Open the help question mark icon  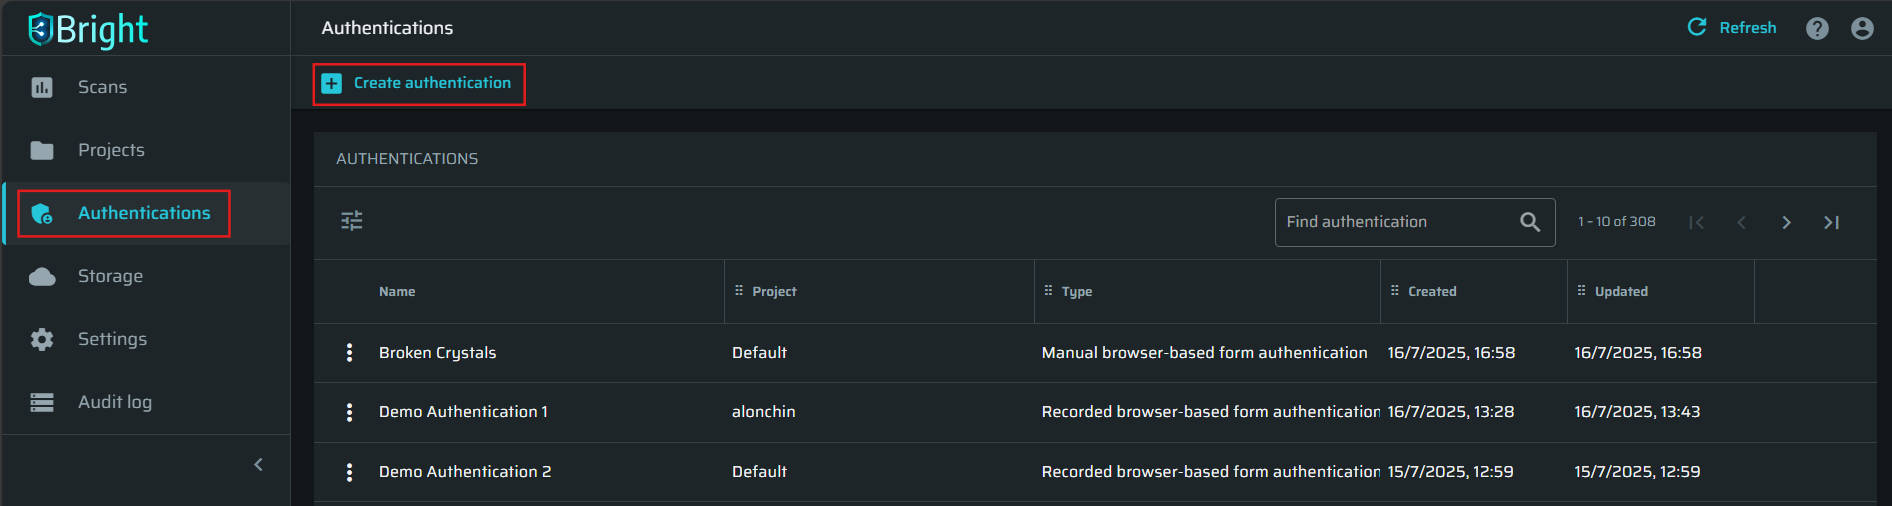[x=1817, y=28]
